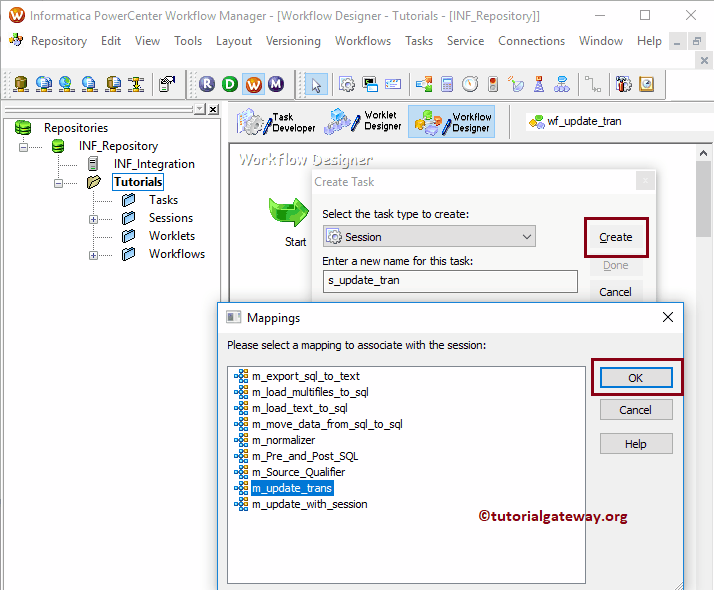Screen dimensions: 714x590
Task: Click the scheduler clock toolbar icon
Action: [x=647, y=84]
